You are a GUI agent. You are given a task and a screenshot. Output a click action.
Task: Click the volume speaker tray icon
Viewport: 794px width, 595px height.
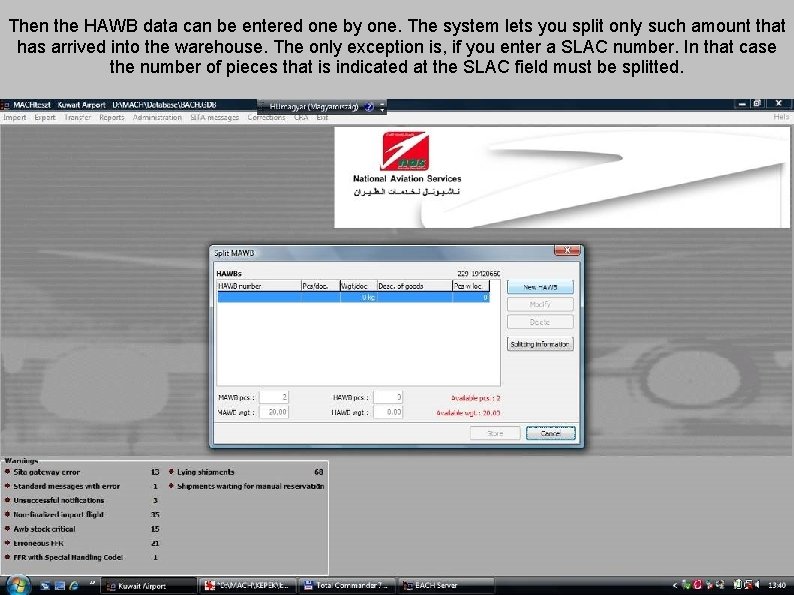[x=757, y=585]
